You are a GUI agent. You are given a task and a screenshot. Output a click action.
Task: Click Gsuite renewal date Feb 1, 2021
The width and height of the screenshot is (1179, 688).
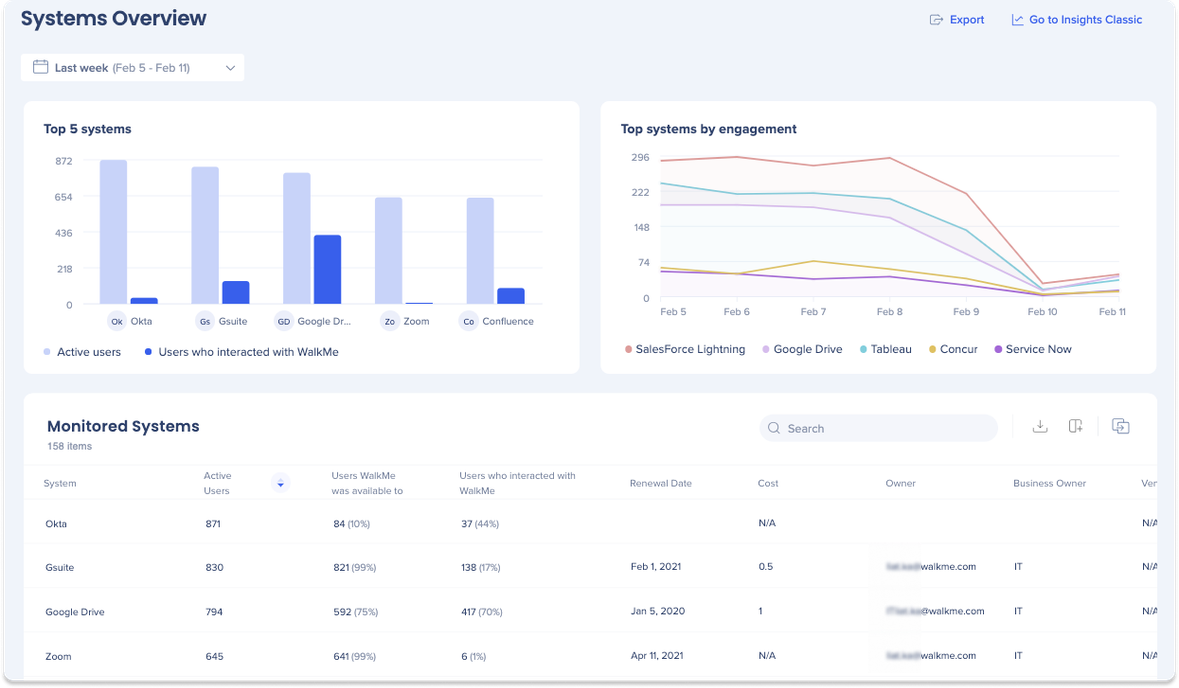656,566
